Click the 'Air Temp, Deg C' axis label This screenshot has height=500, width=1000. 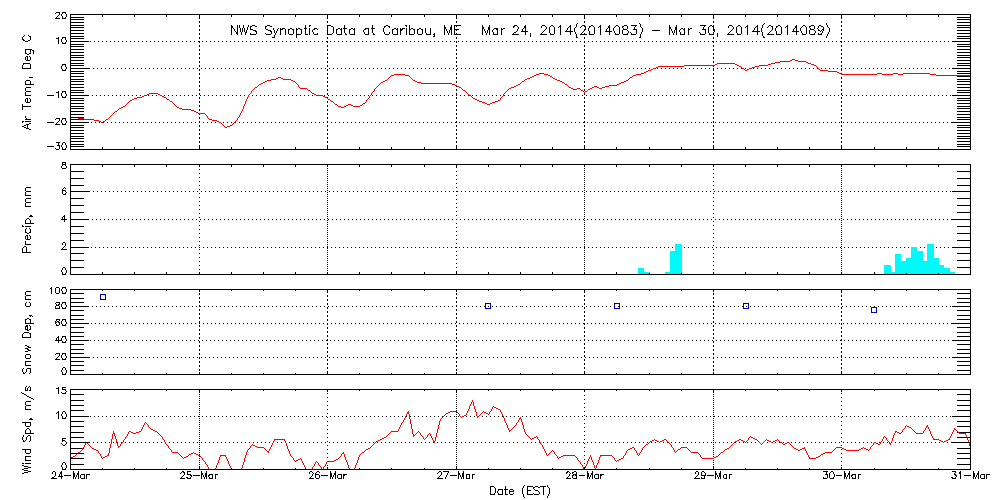point(27,83)
